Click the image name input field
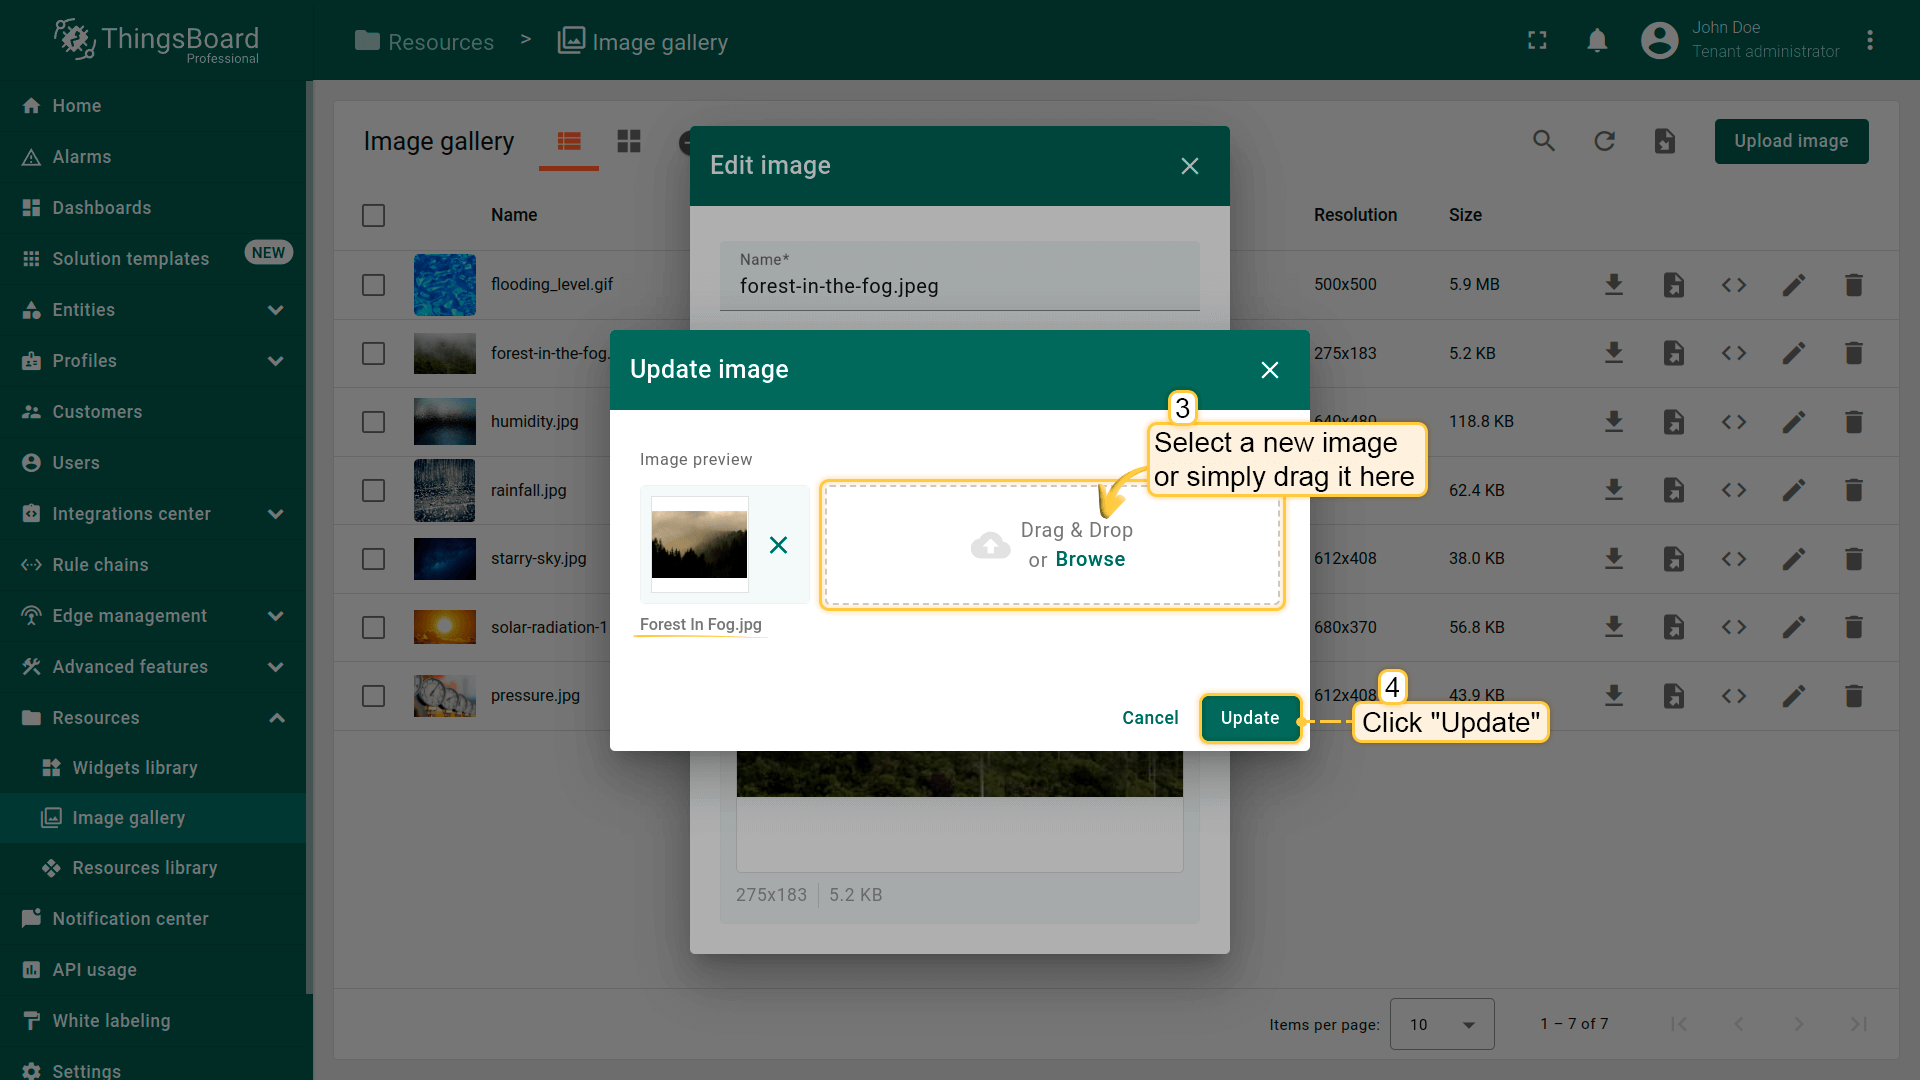The width and height of the screenshot is (1920, 1080). point(958,286)
